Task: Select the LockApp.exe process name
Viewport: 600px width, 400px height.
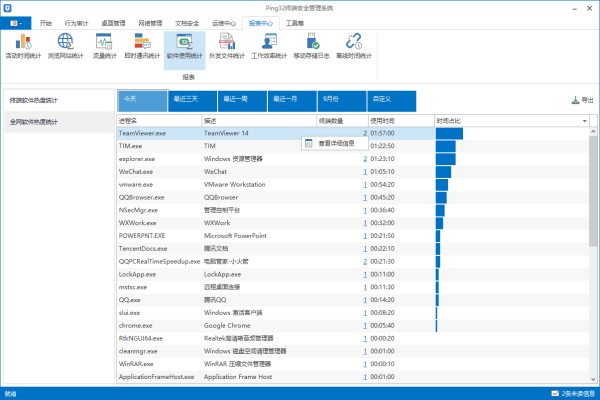Action: [137, 274]
